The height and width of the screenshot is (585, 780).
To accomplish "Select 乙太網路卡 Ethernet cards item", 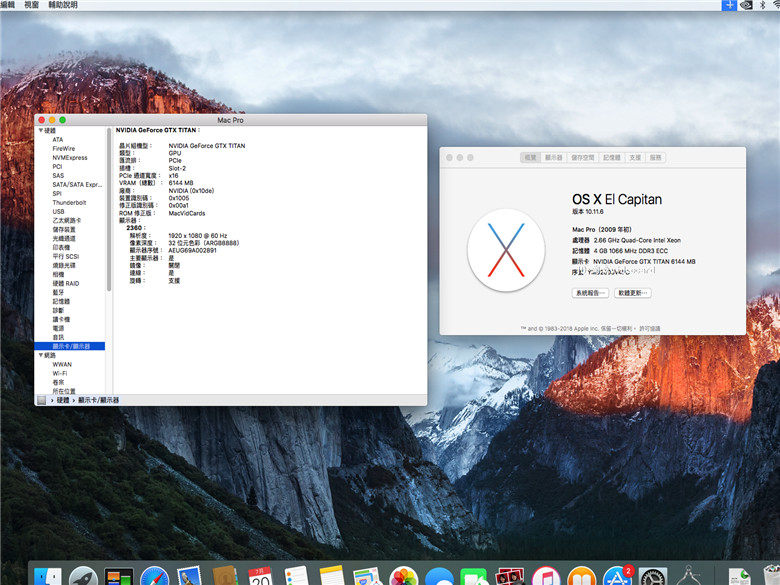I will [67, 220].
